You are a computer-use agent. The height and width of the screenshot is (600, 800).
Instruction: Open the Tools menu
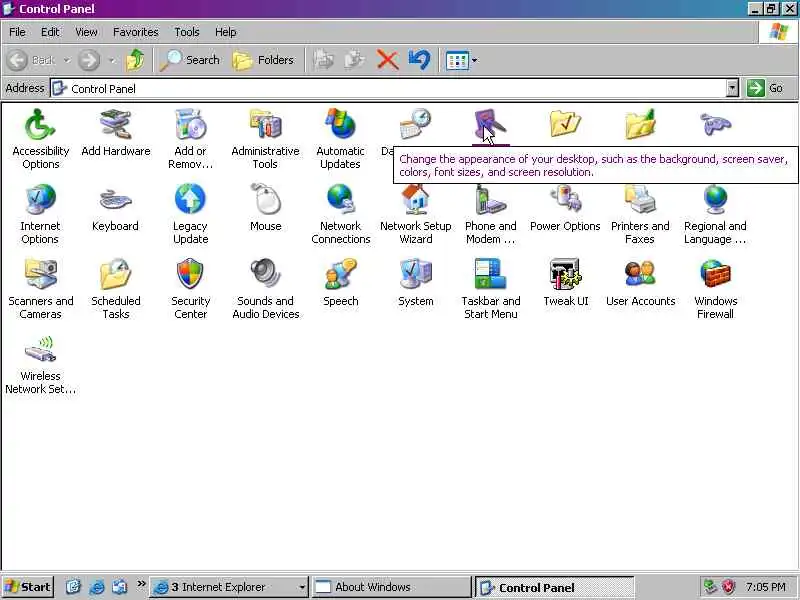[x=187, y=32]
